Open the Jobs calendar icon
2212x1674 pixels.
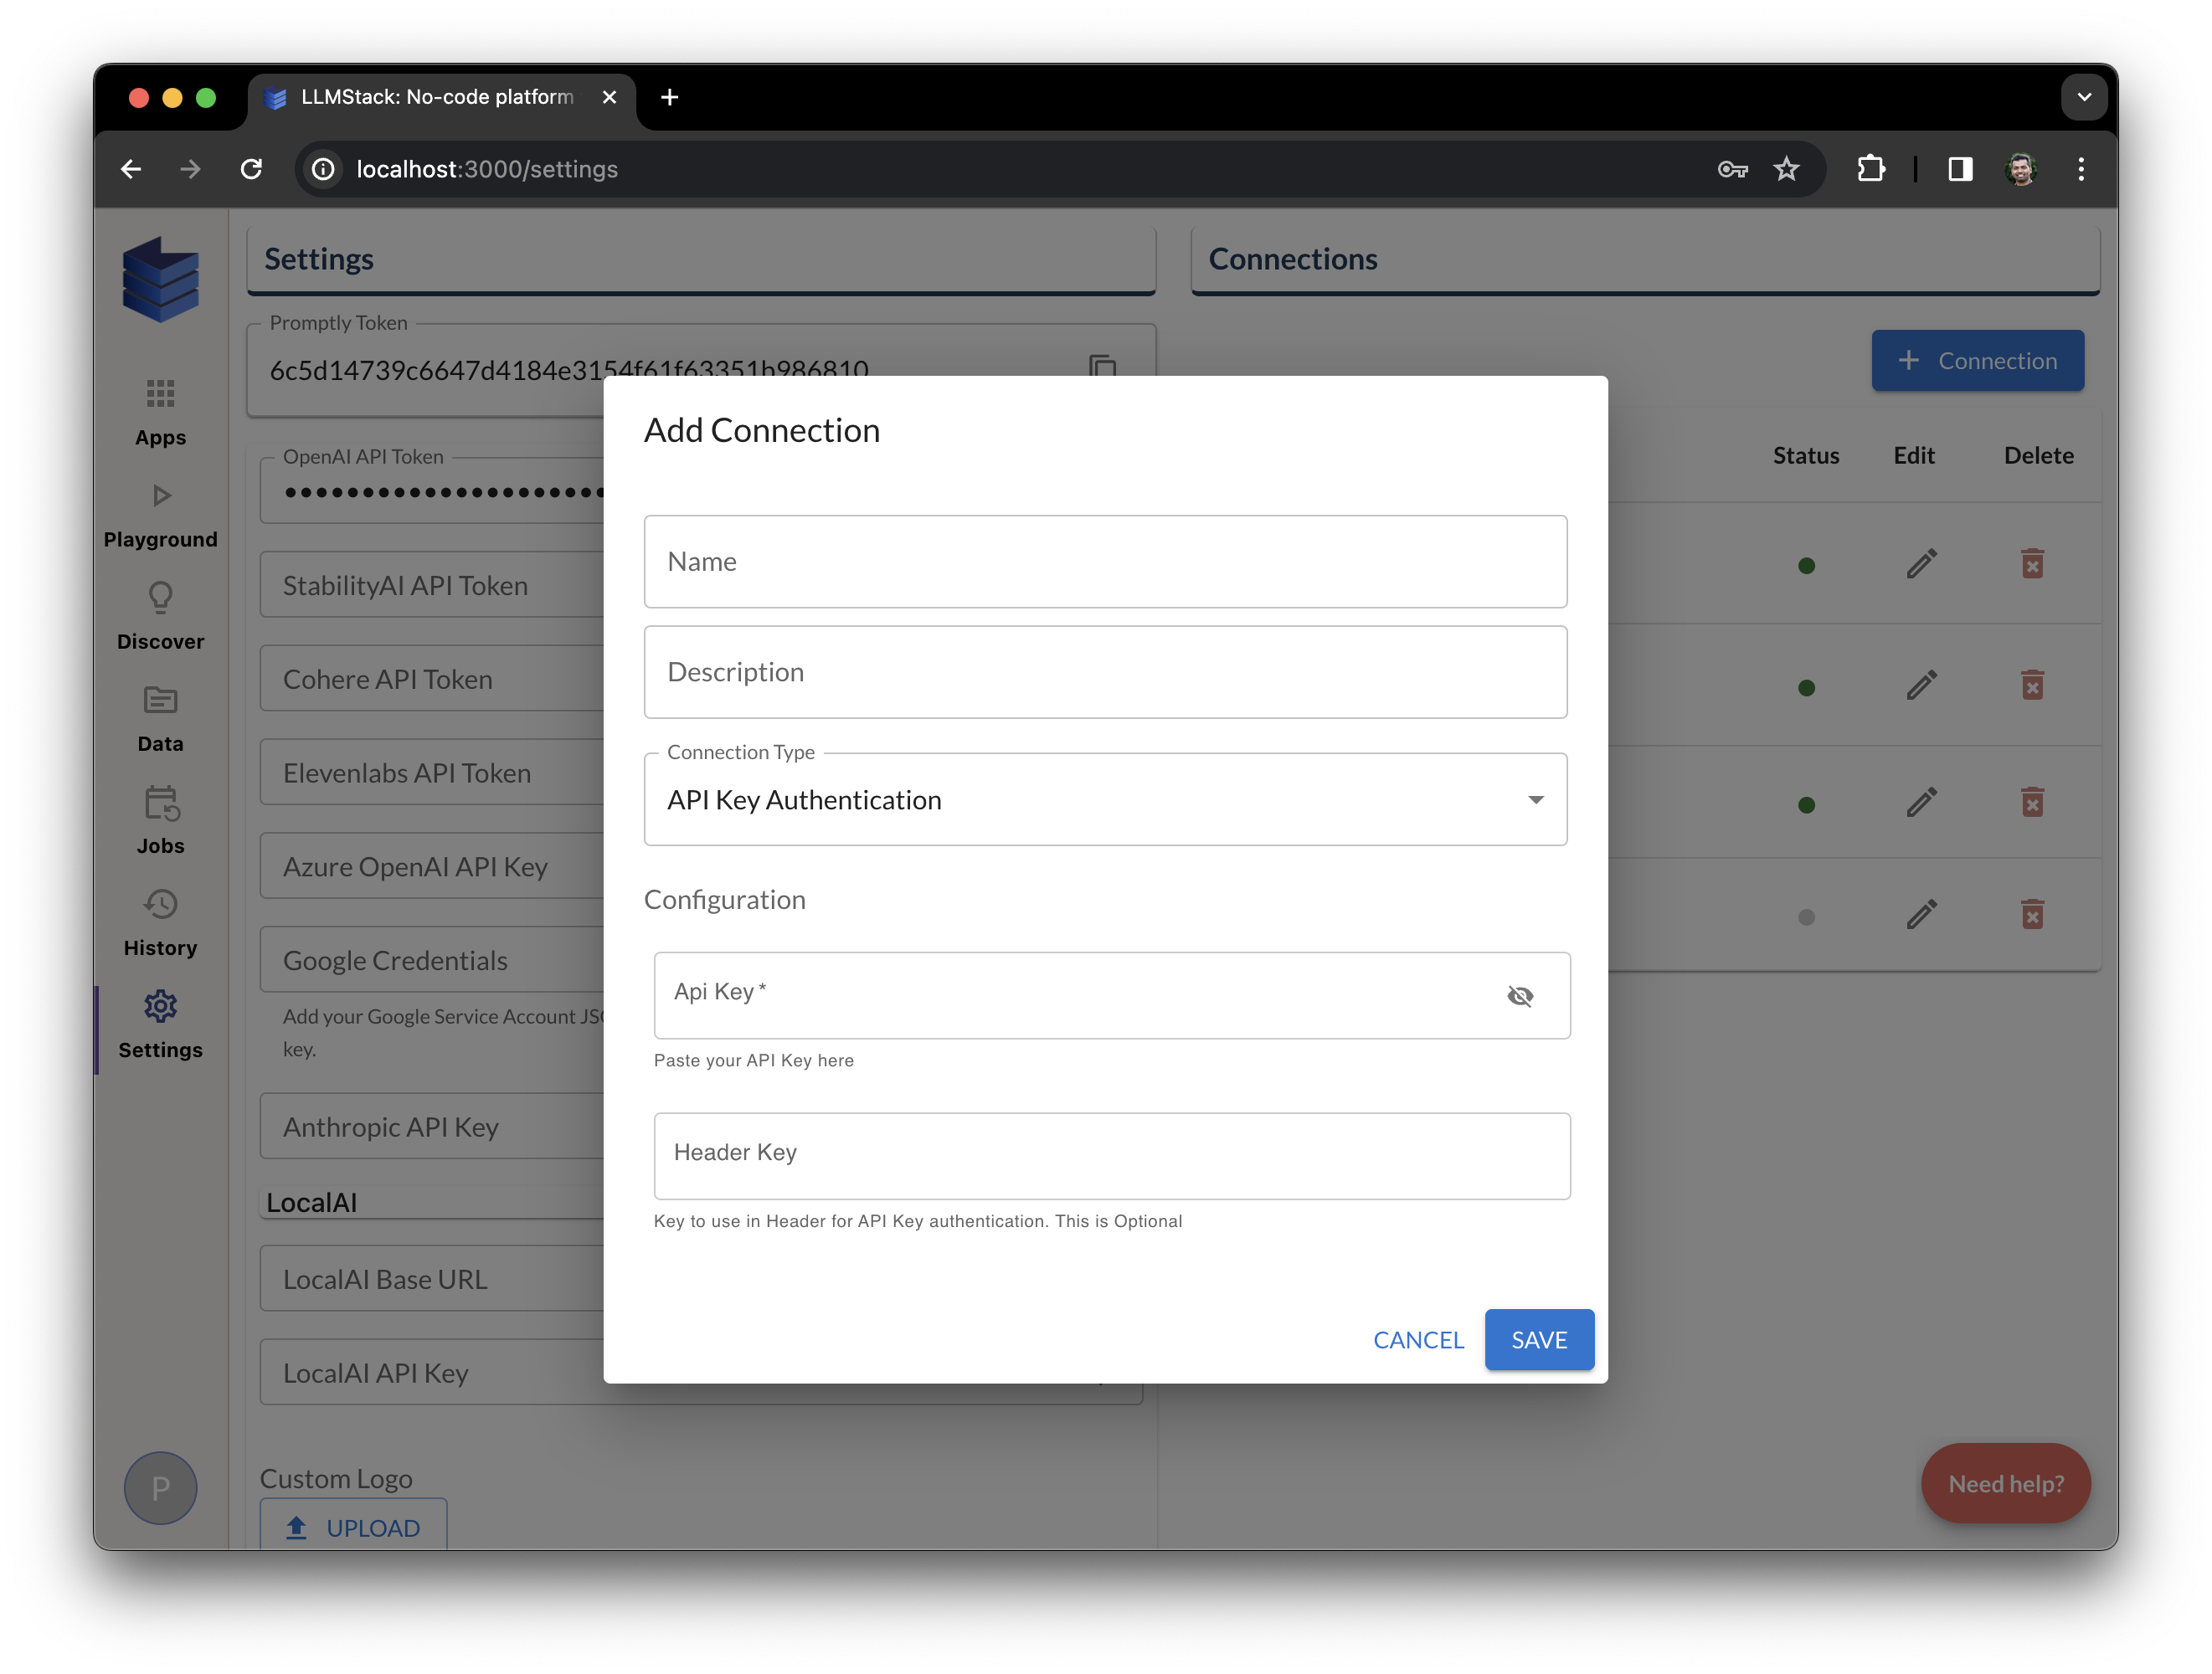160,803
